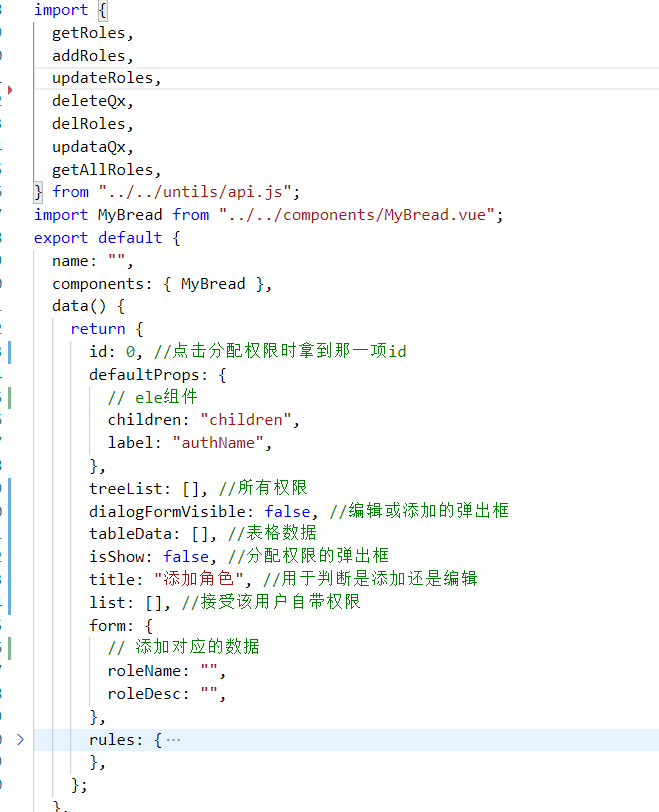The width and height of the screenshot is (659, 812).
Task: Click the red arrow marker in the gutter
Action: coord(10,90)
